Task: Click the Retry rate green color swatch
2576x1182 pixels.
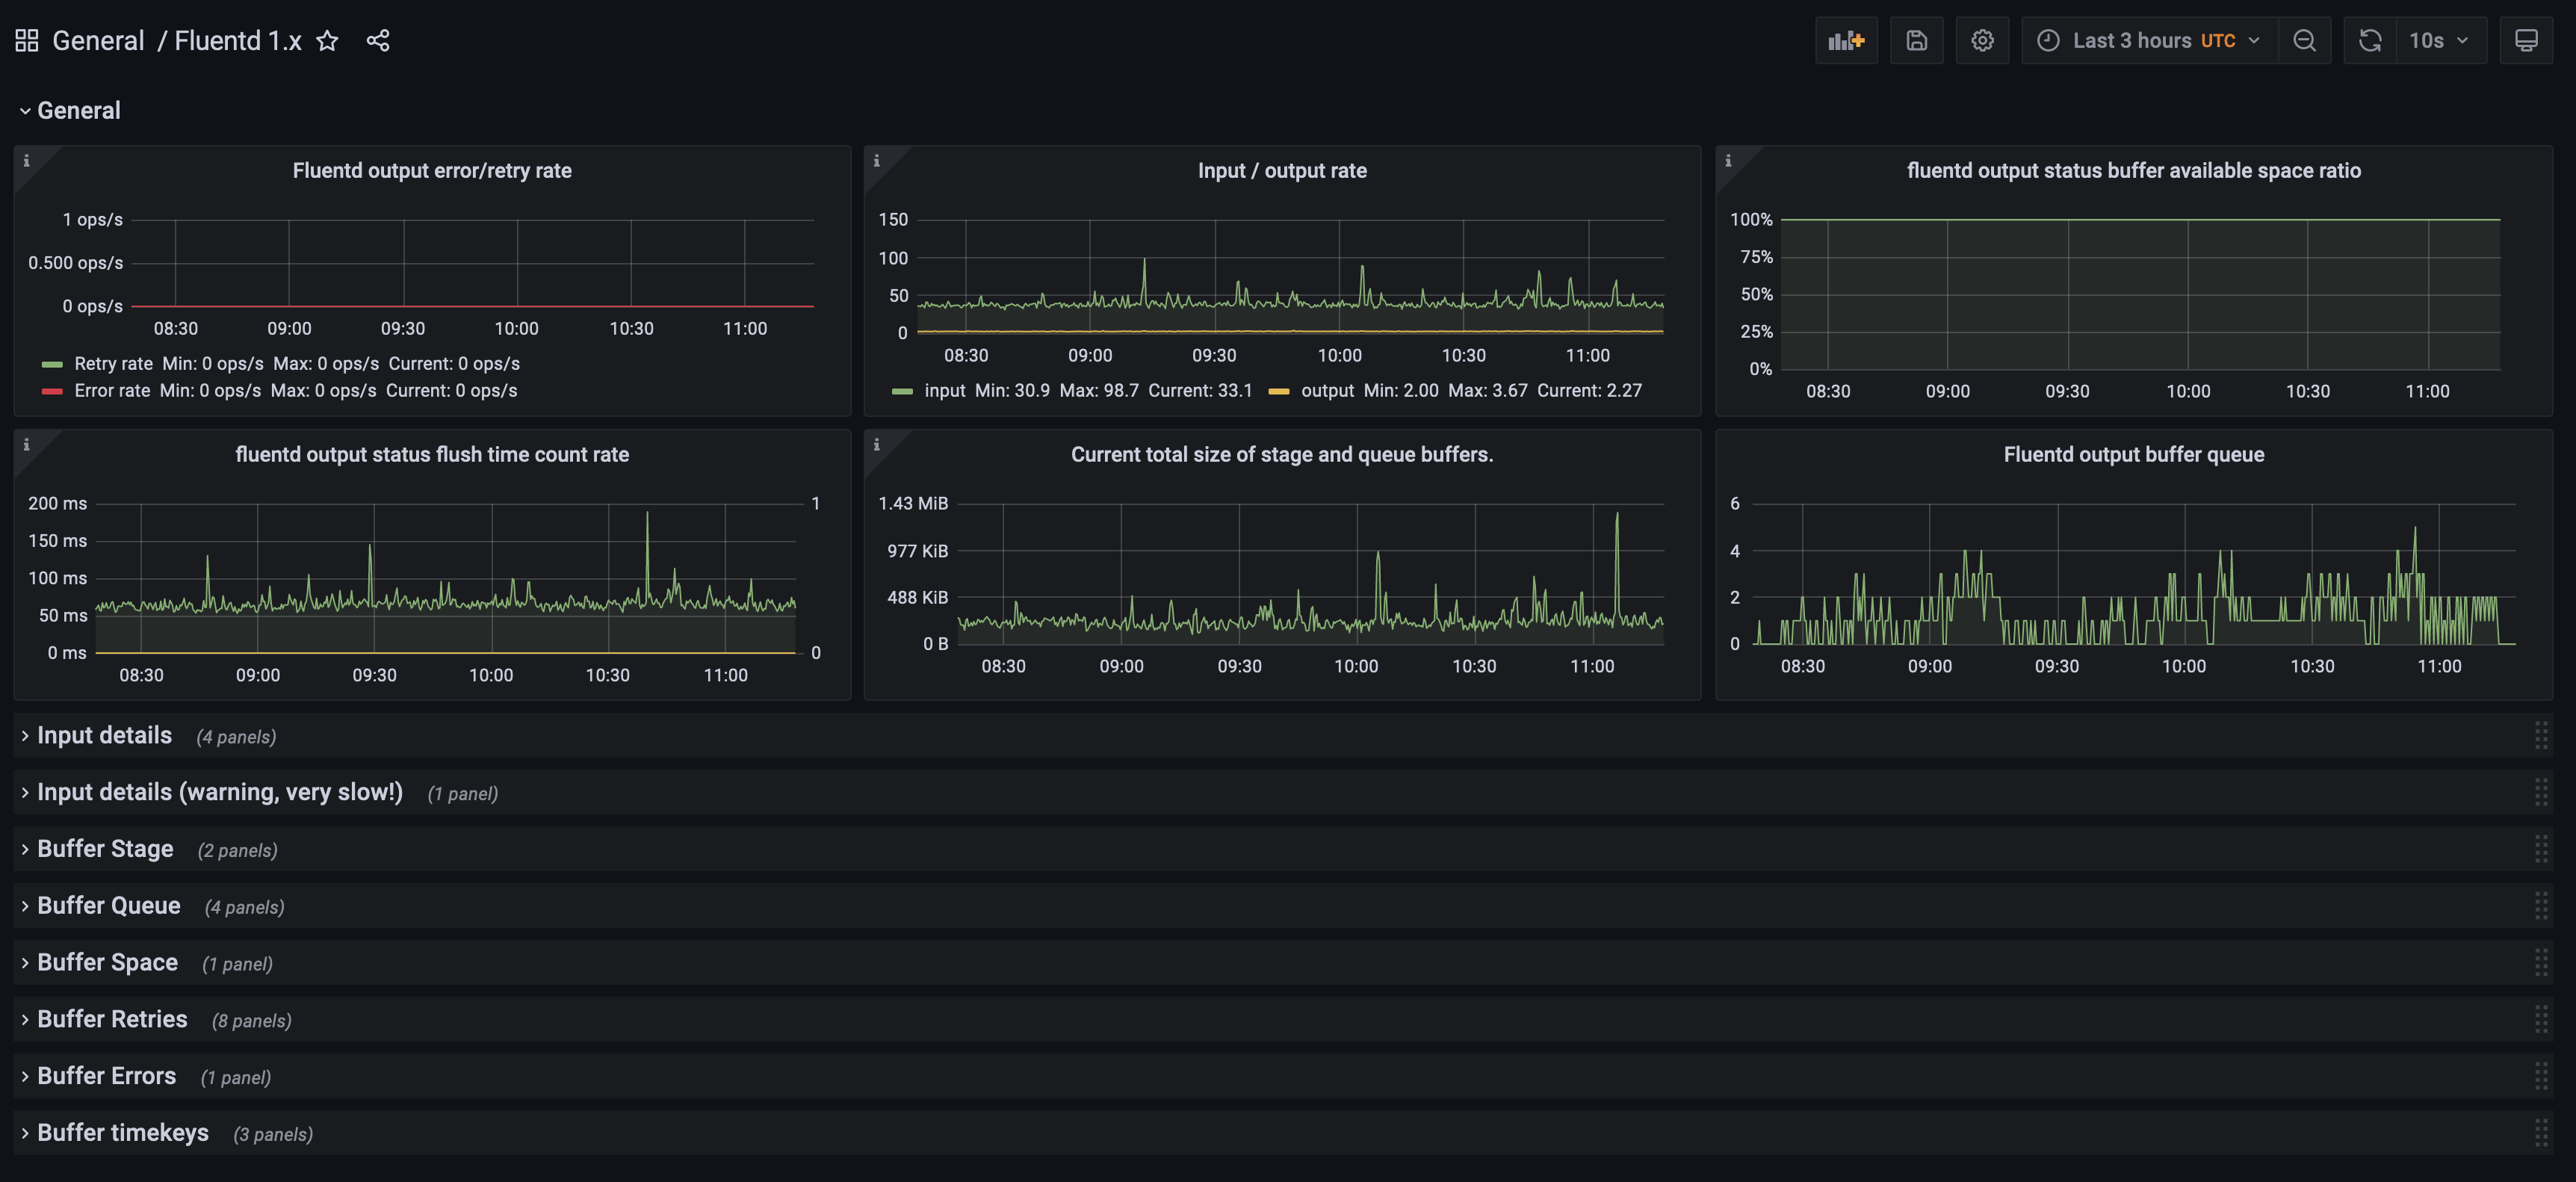Action: (x=52, y=364)
